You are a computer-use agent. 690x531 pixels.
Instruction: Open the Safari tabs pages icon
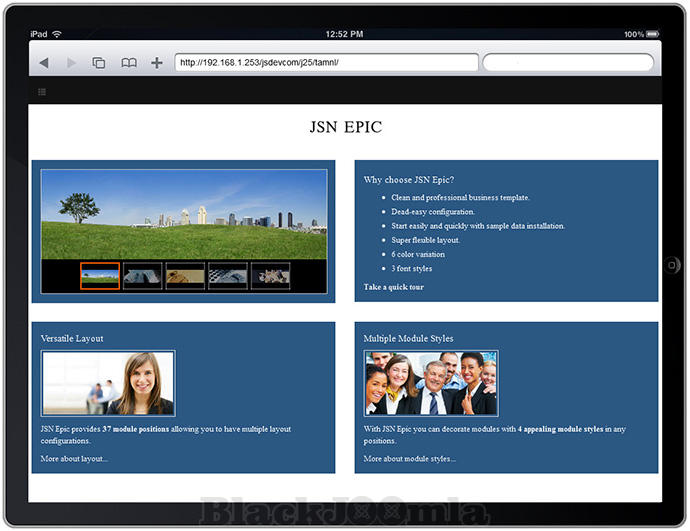click(99, 63)
